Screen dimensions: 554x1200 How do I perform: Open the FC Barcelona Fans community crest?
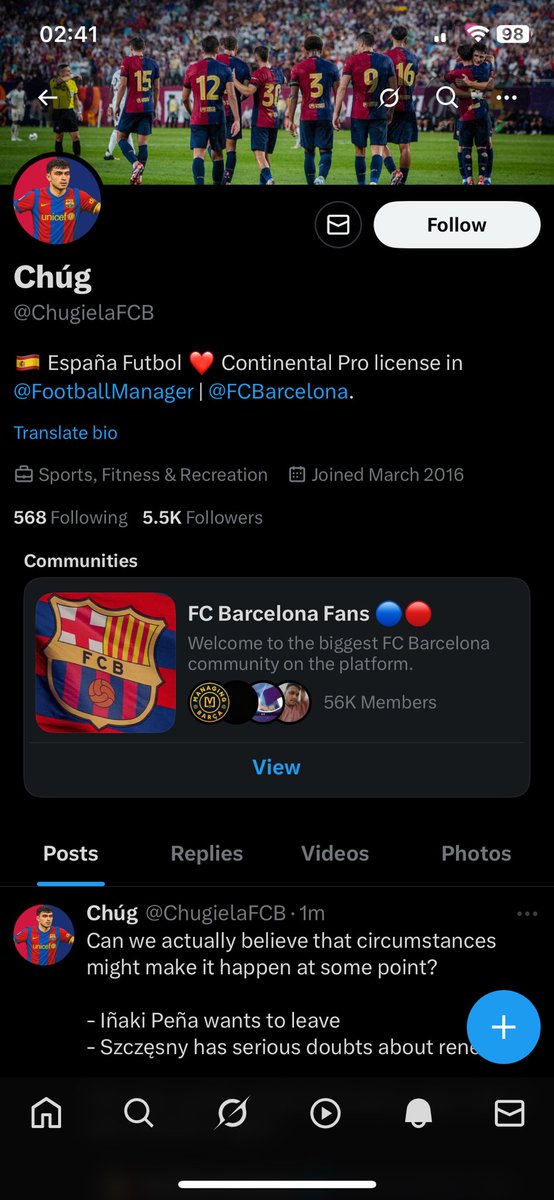(x=106, y=663)
